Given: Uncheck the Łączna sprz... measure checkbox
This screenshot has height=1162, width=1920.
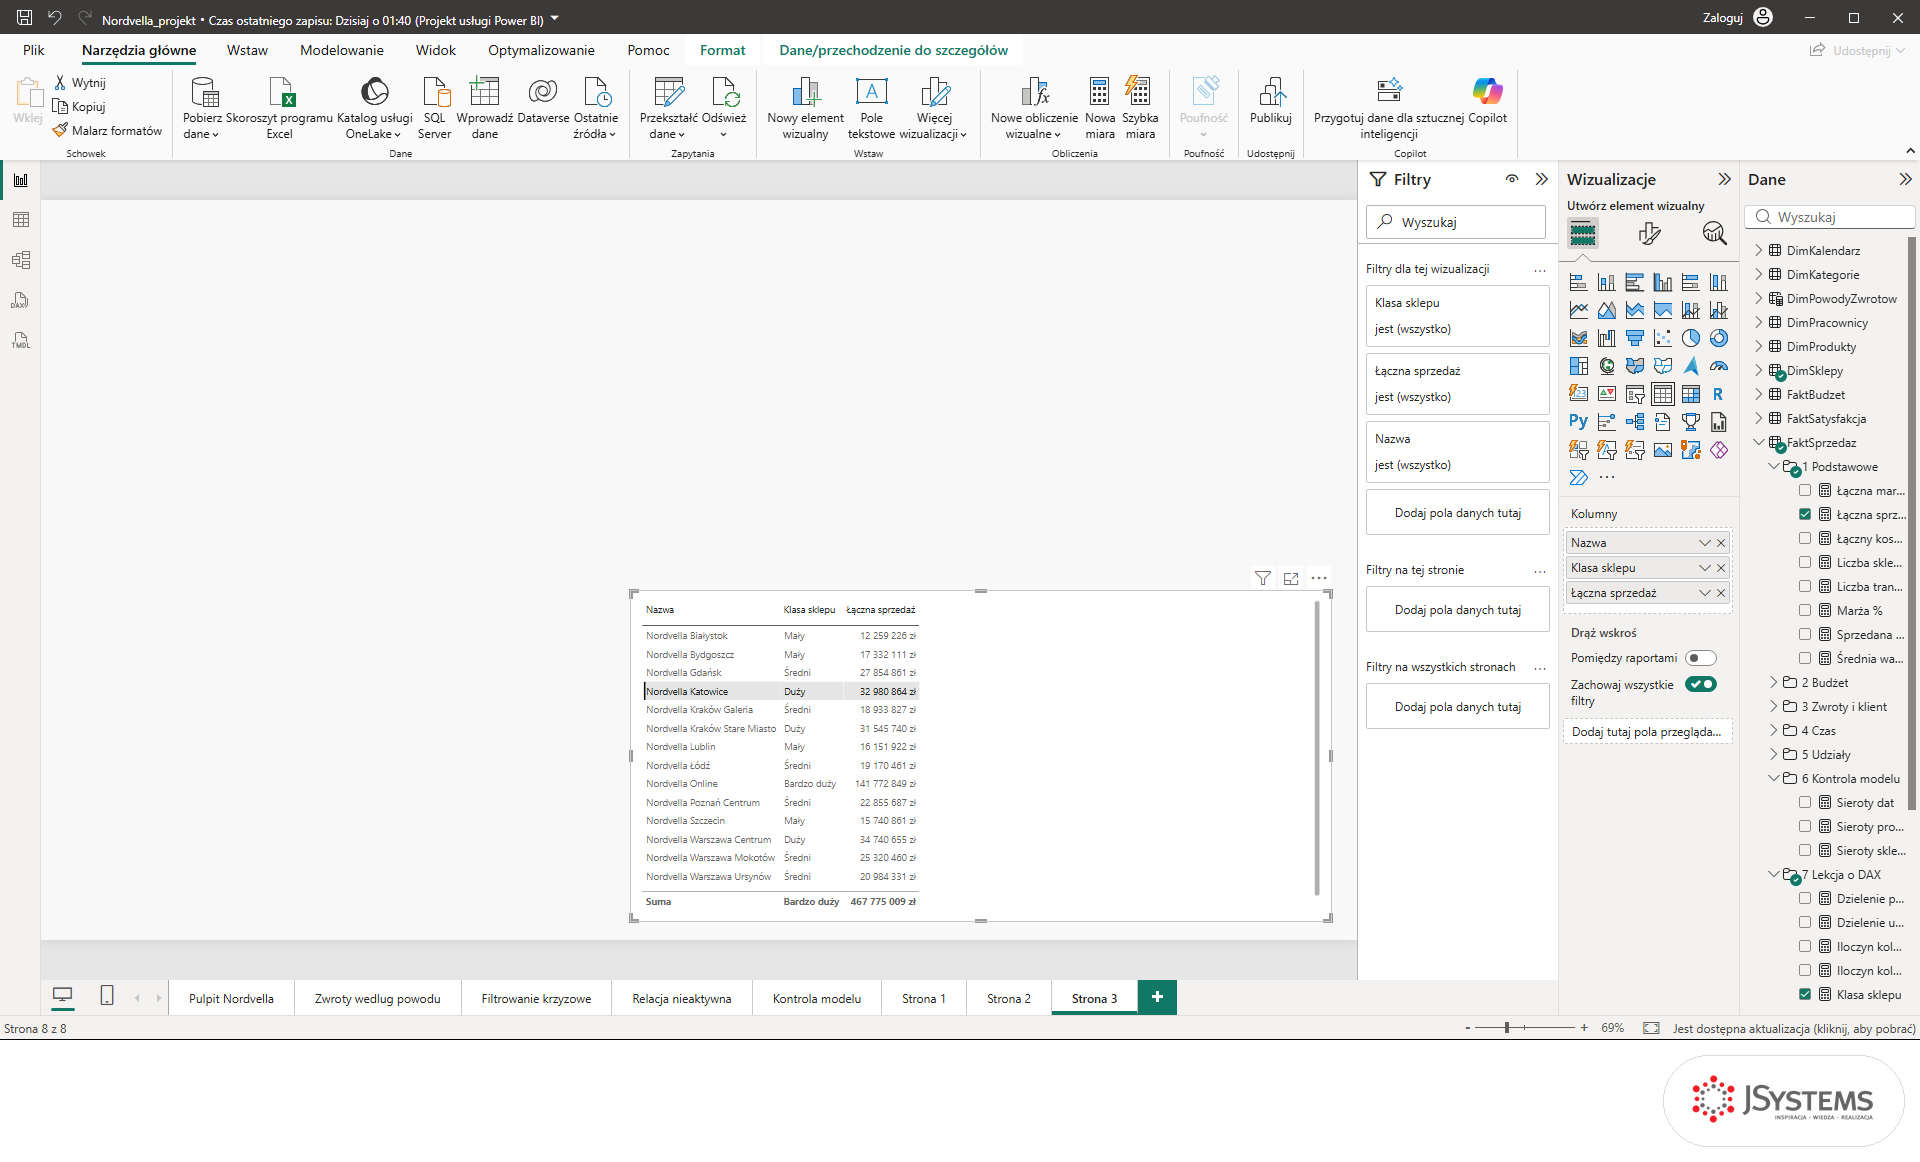Looking at the screenshot, I should (x=1805, y=514).
